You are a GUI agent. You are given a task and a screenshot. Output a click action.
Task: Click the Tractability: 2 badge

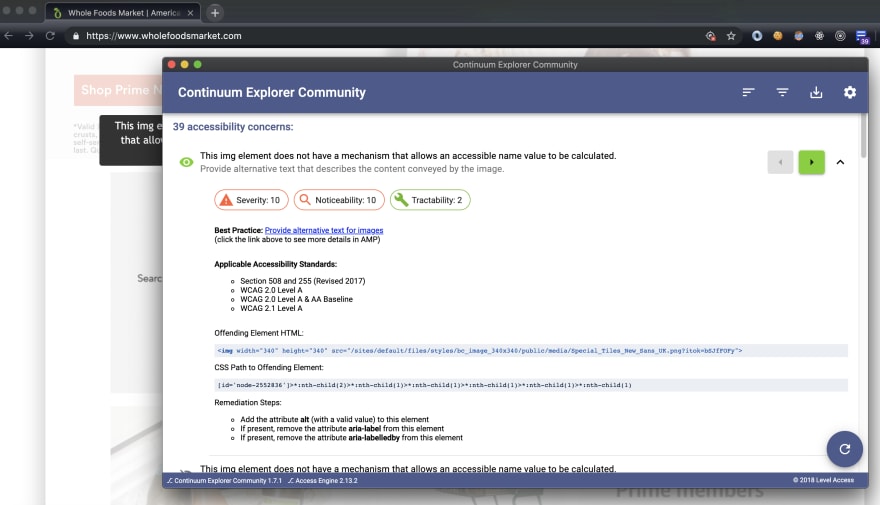(430, 200)
